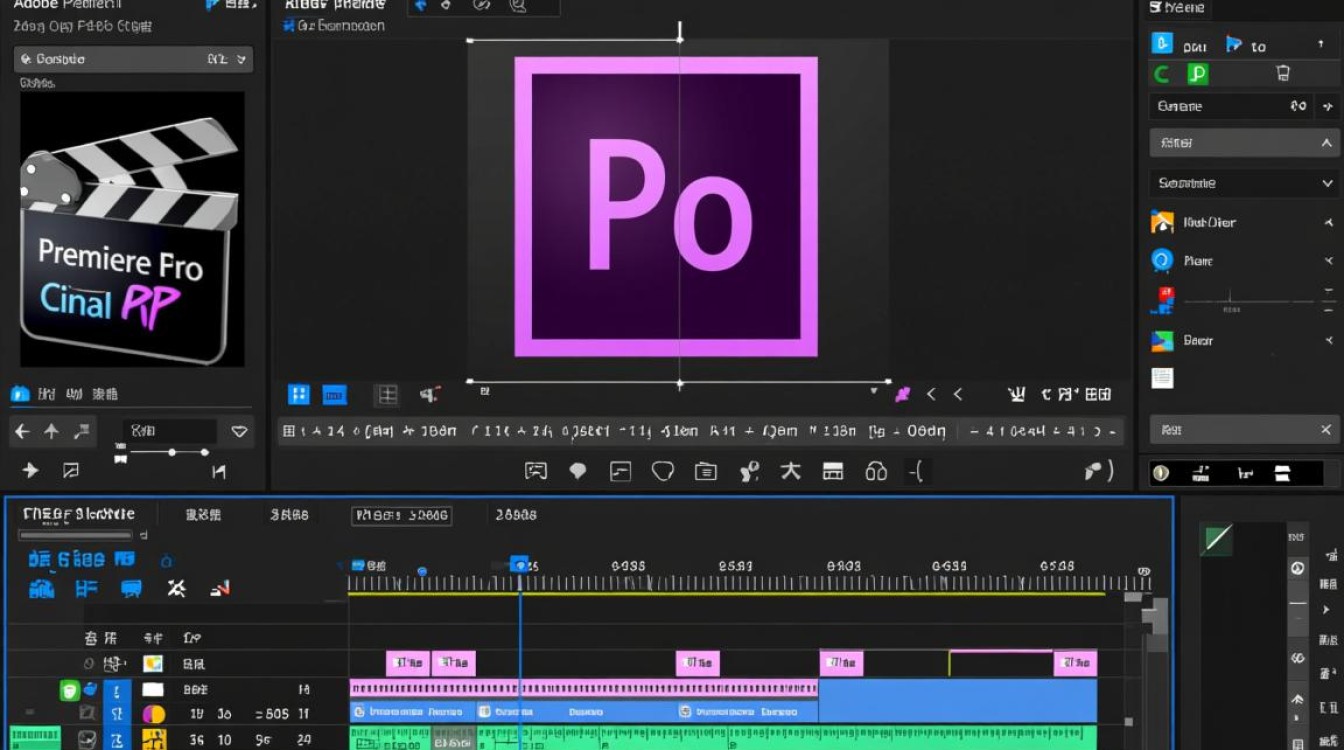Expand the Beur row arrow

click(1328, 340)
